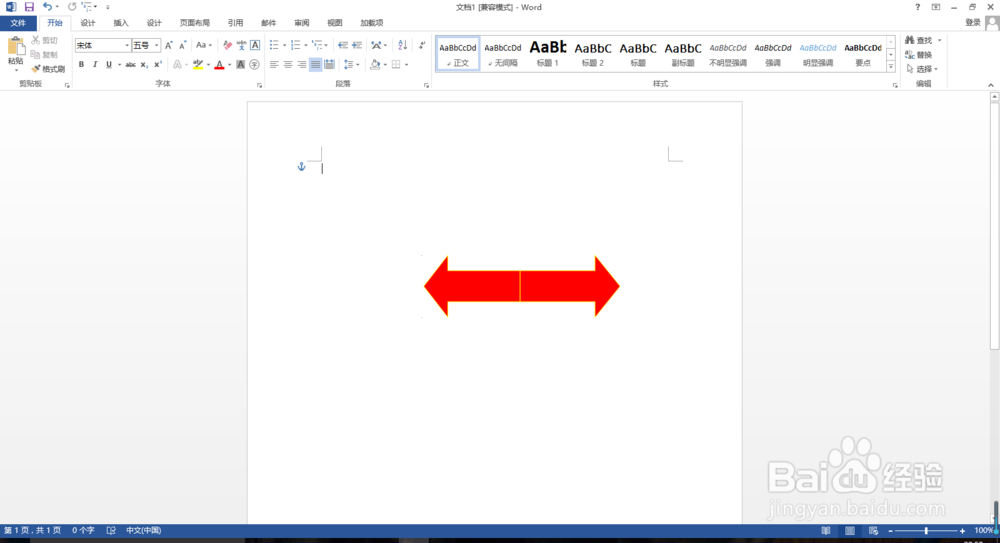
Task: Toggle Strikethrough (abc) formatting
Action: pos(130,64)
